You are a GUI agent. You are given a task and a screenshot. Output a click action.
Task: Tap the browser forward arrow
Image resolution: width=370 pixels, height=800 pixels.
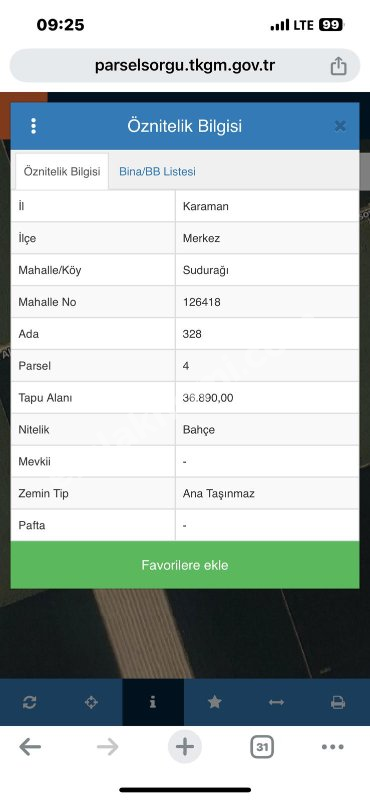click(x=108, y=747)
